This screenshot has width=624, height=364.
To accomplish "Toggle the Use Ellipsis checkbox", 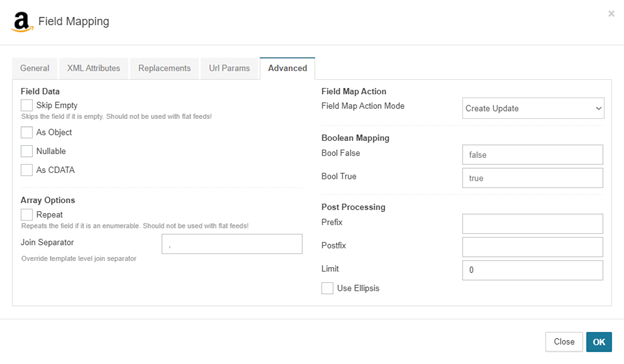I will 327,288.
